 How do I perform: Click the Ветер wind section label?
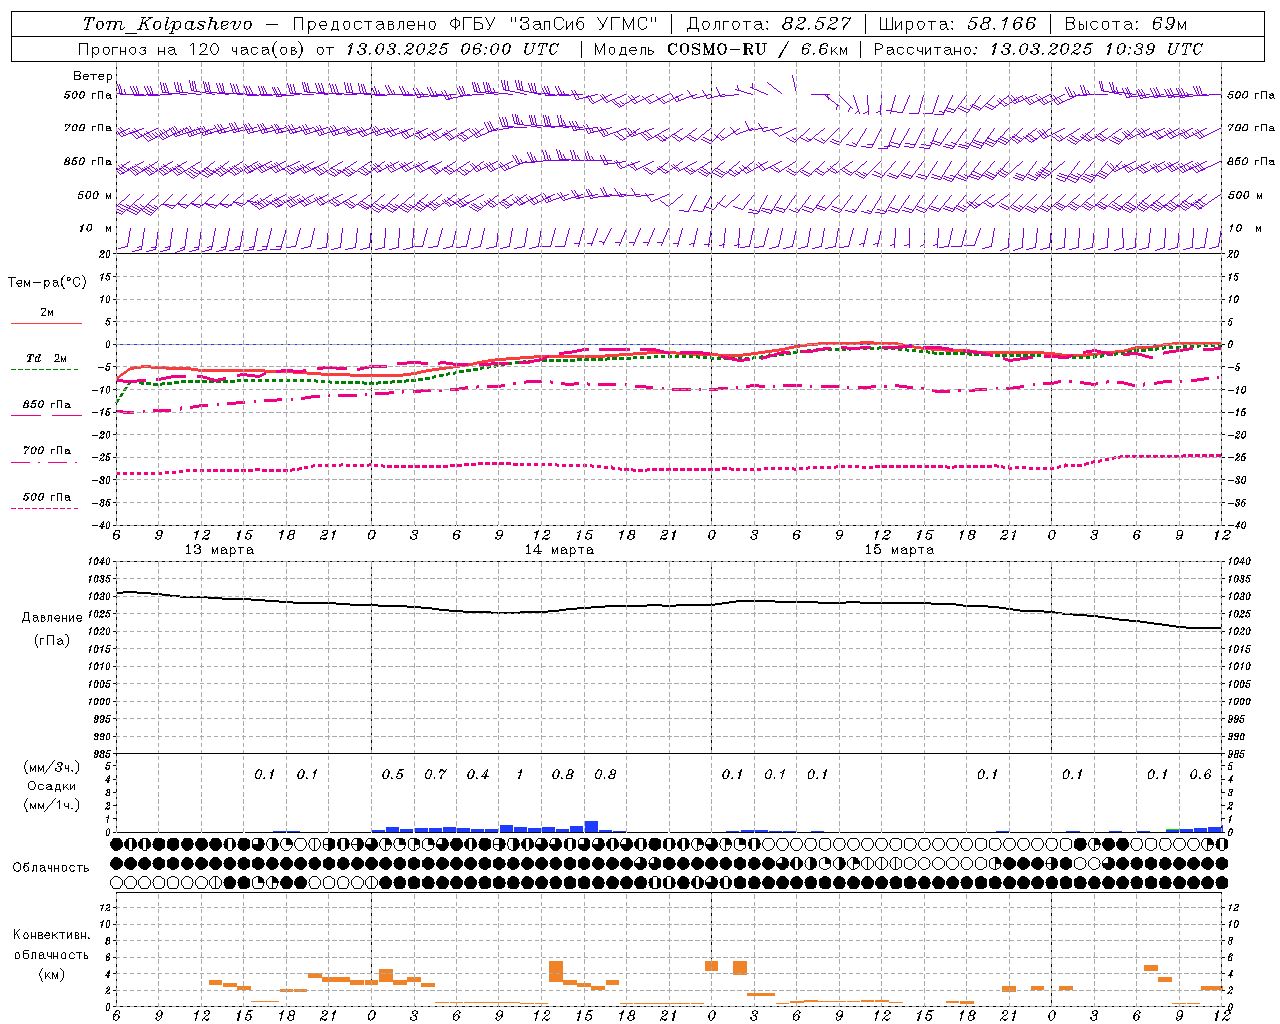92,76
